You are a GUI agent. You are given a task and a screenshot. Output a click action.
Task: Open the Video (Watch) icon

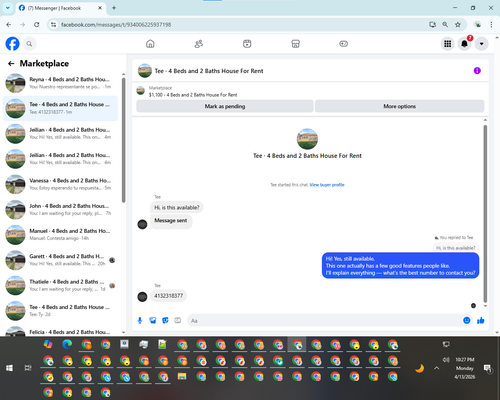[247, 44]
